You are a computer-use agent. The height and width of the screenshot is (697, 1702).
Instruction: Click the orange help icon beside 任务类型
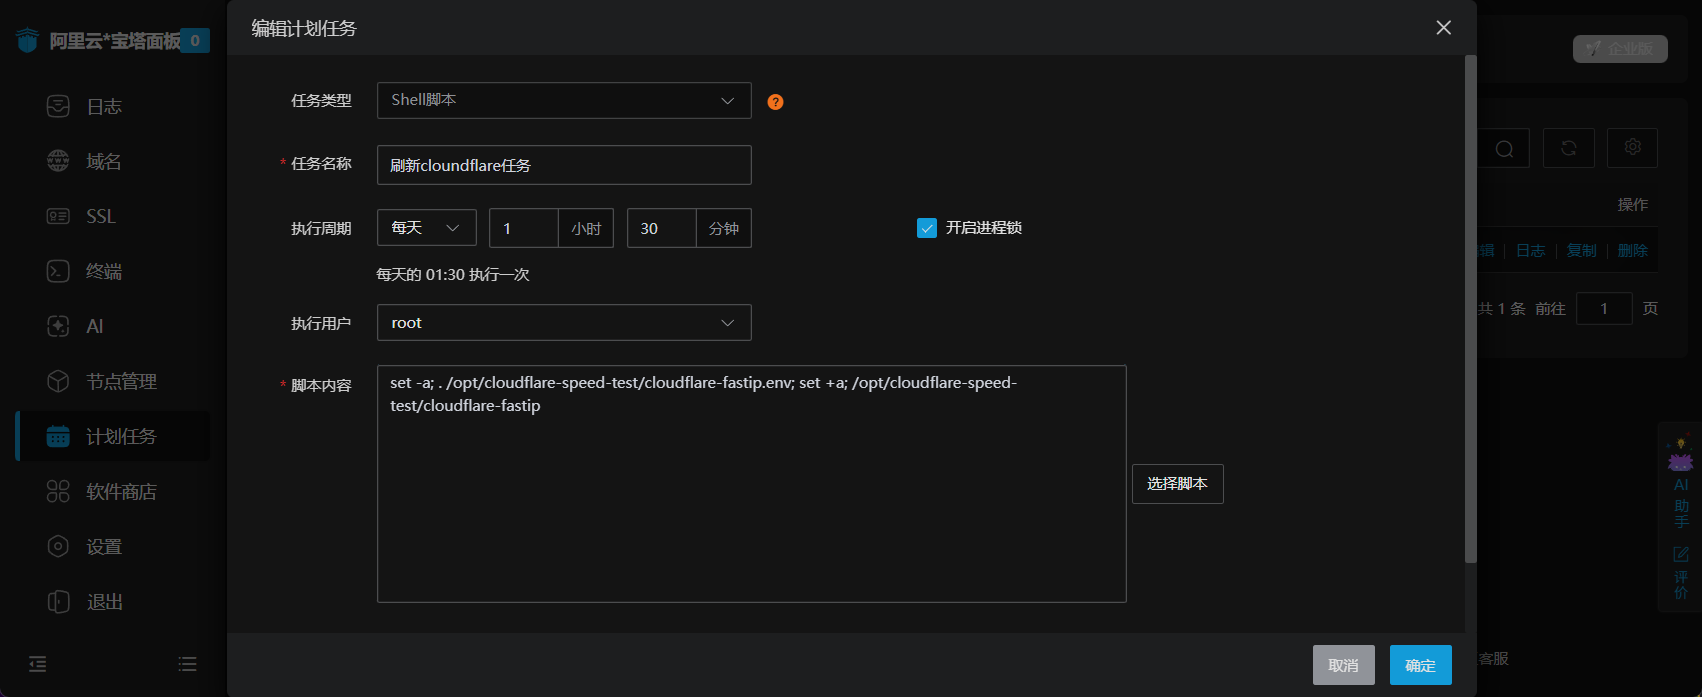pos(775,102)
